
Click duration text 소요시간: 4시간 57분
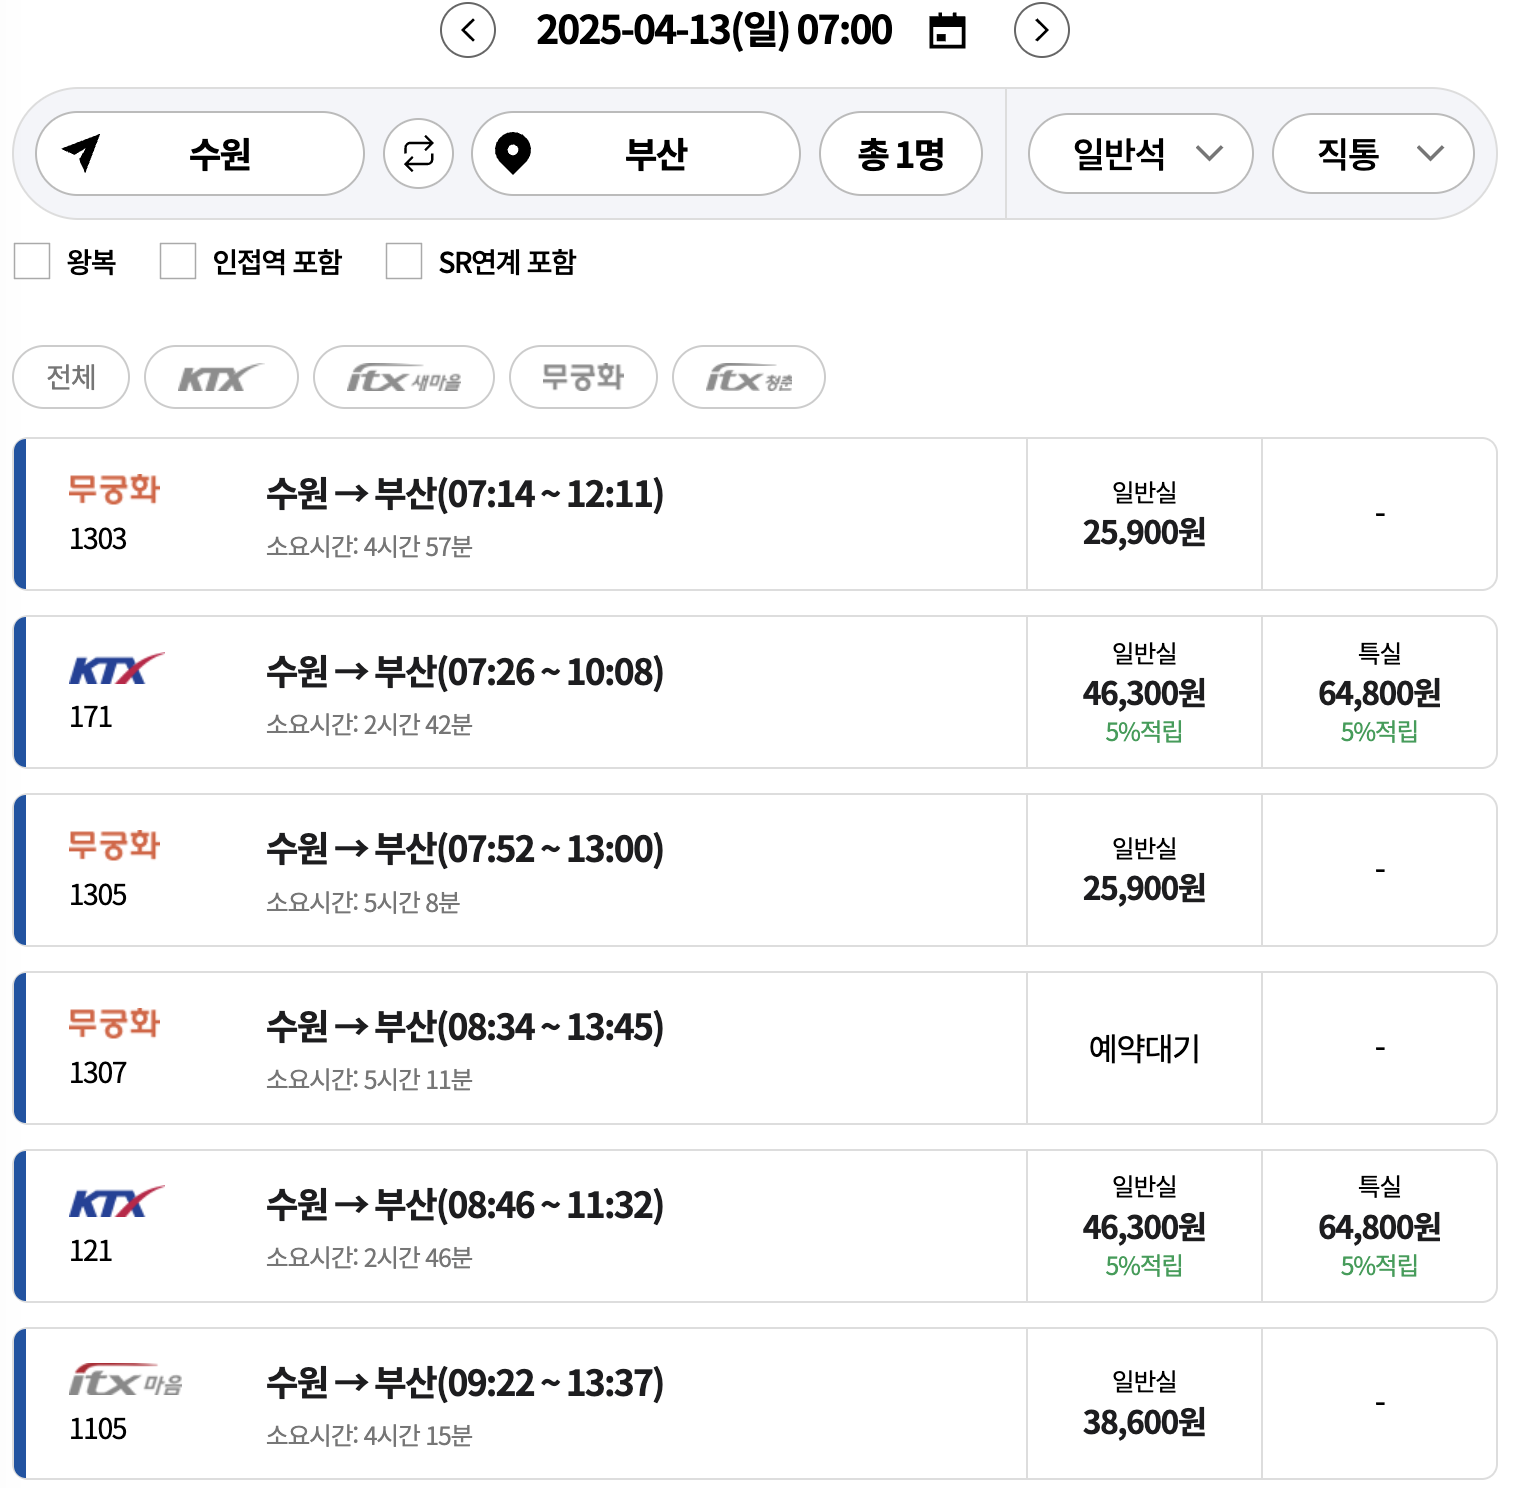369,546
